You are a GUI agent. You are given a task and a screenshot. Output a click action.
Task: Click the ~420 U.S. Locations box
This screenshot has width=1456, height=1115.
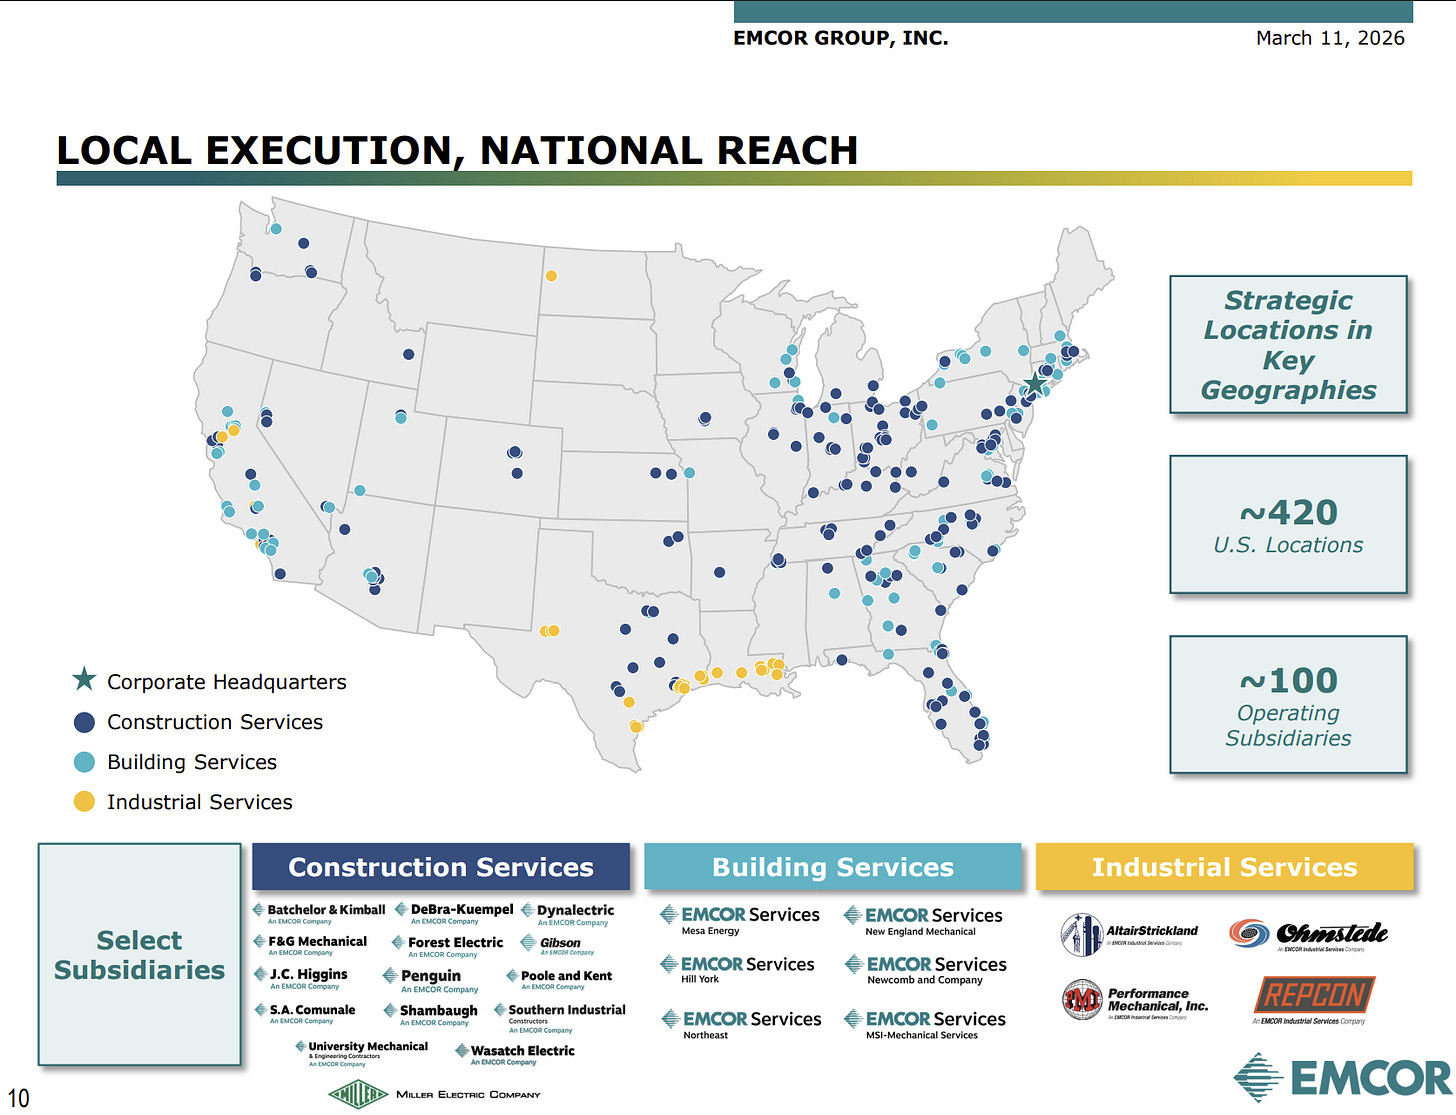click(1288, 525)
